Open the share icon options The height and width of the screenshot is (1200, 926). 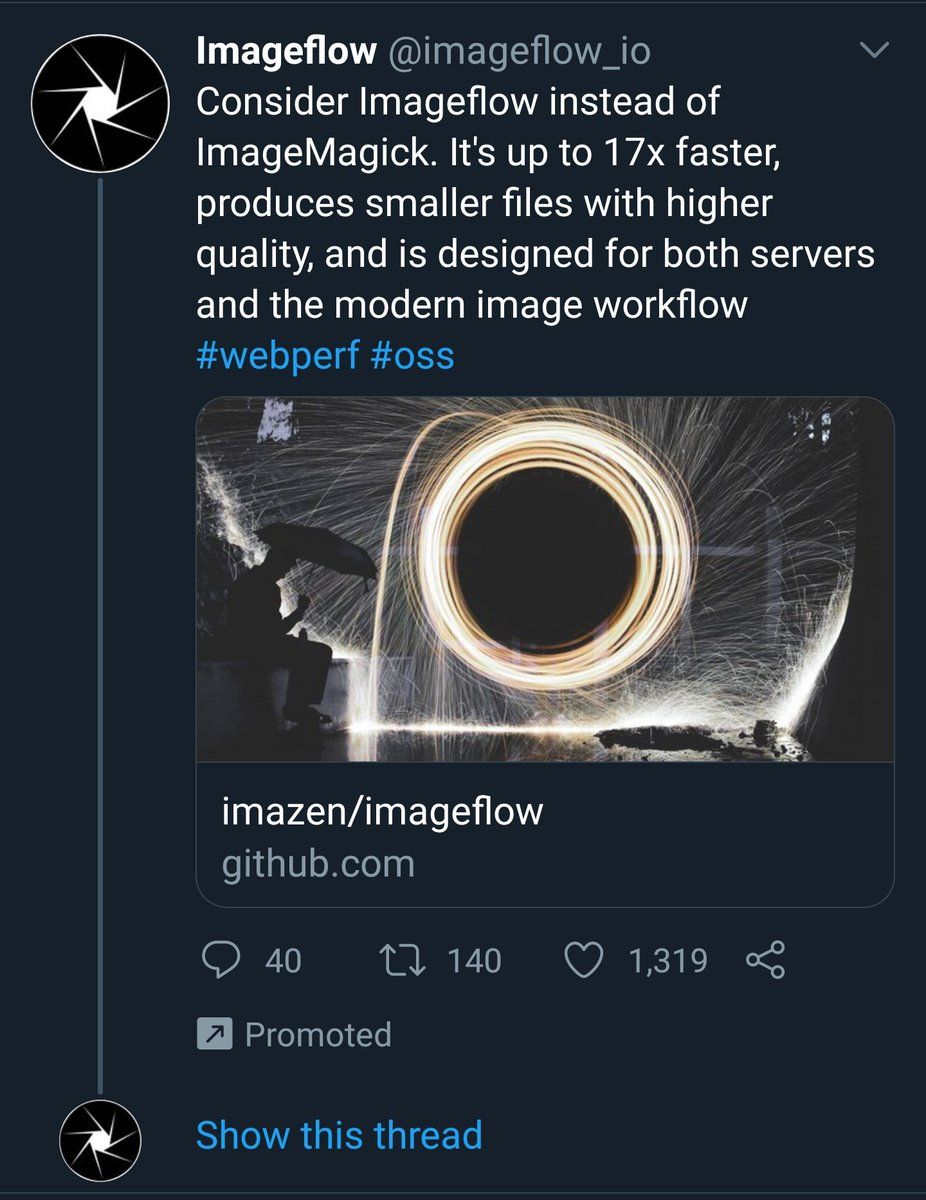pyautogui.click(x=765, y=961)
